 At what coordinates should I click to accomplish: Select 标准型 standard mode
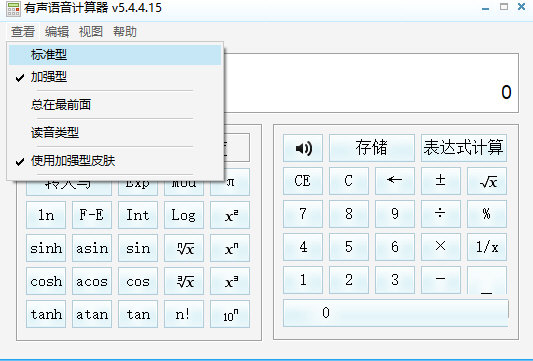point(115,55)
